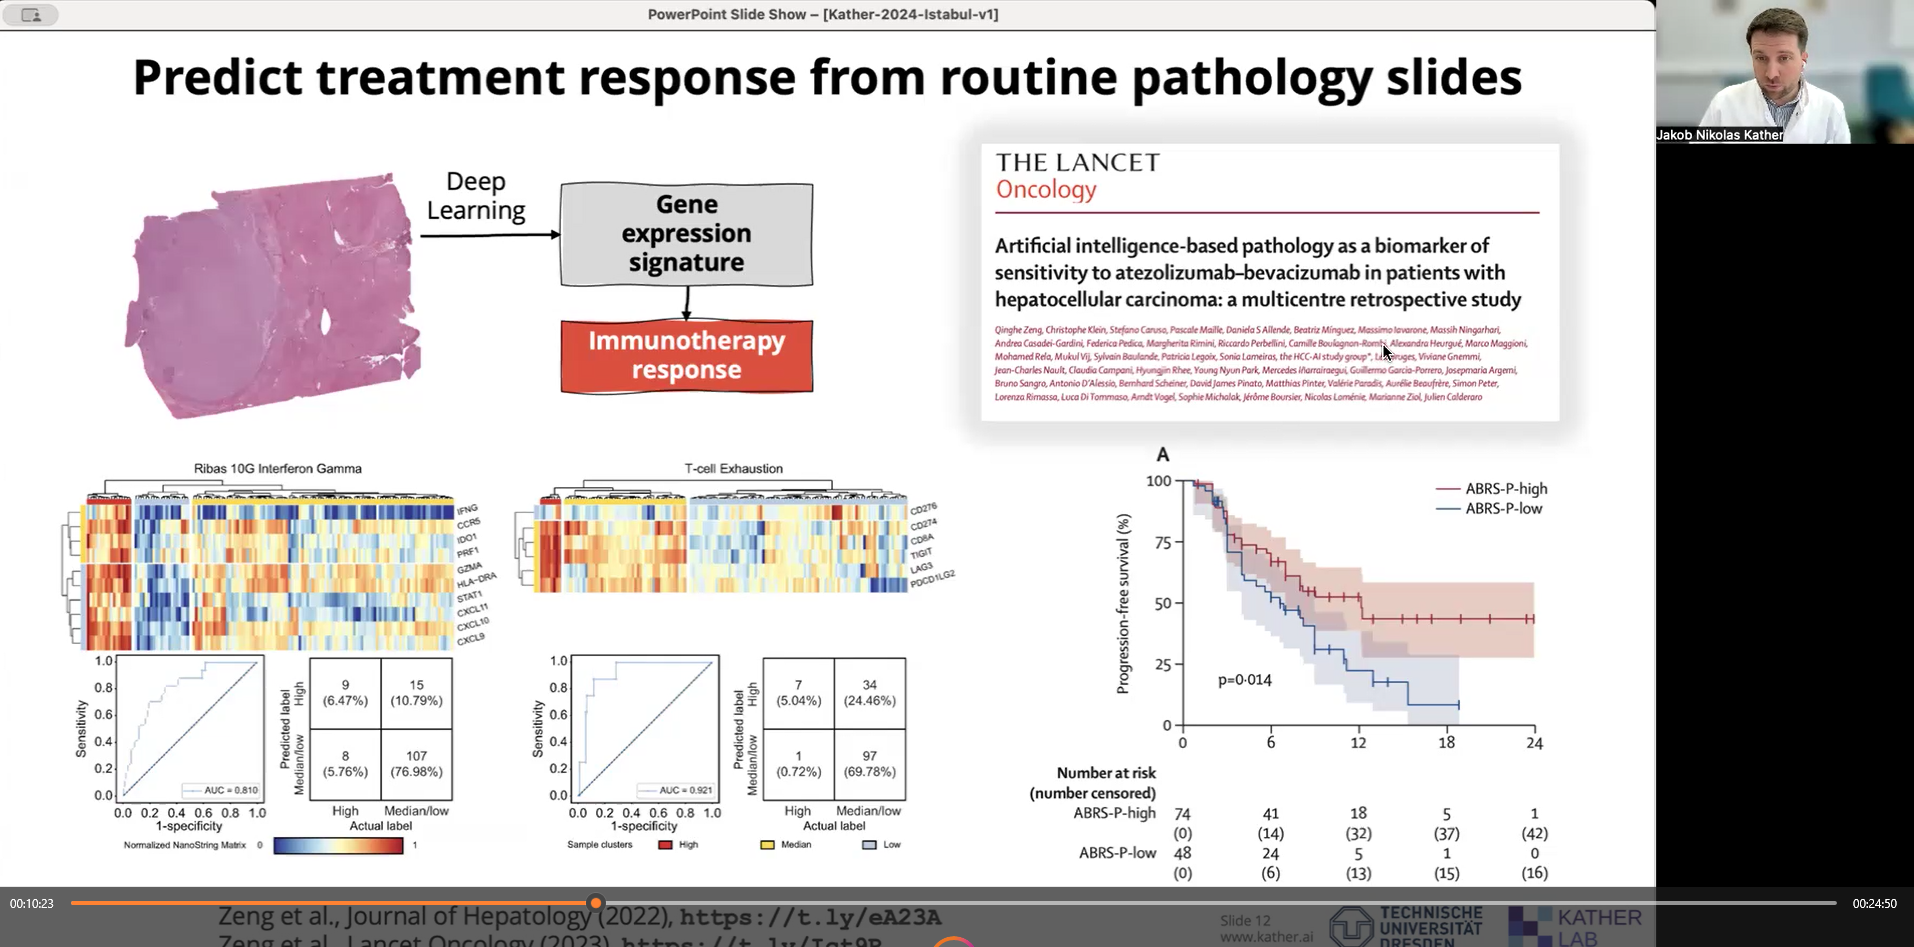Click the 'Jakob Nikolas Kather' name label
1914x947 pixels.
click(1719, 135)
